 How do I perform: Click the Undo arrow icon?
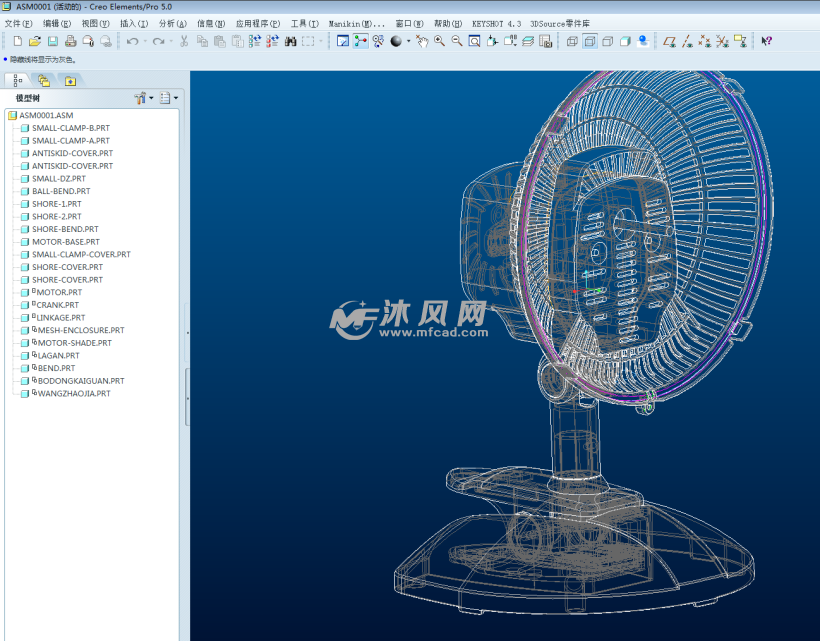click(132, 41)
